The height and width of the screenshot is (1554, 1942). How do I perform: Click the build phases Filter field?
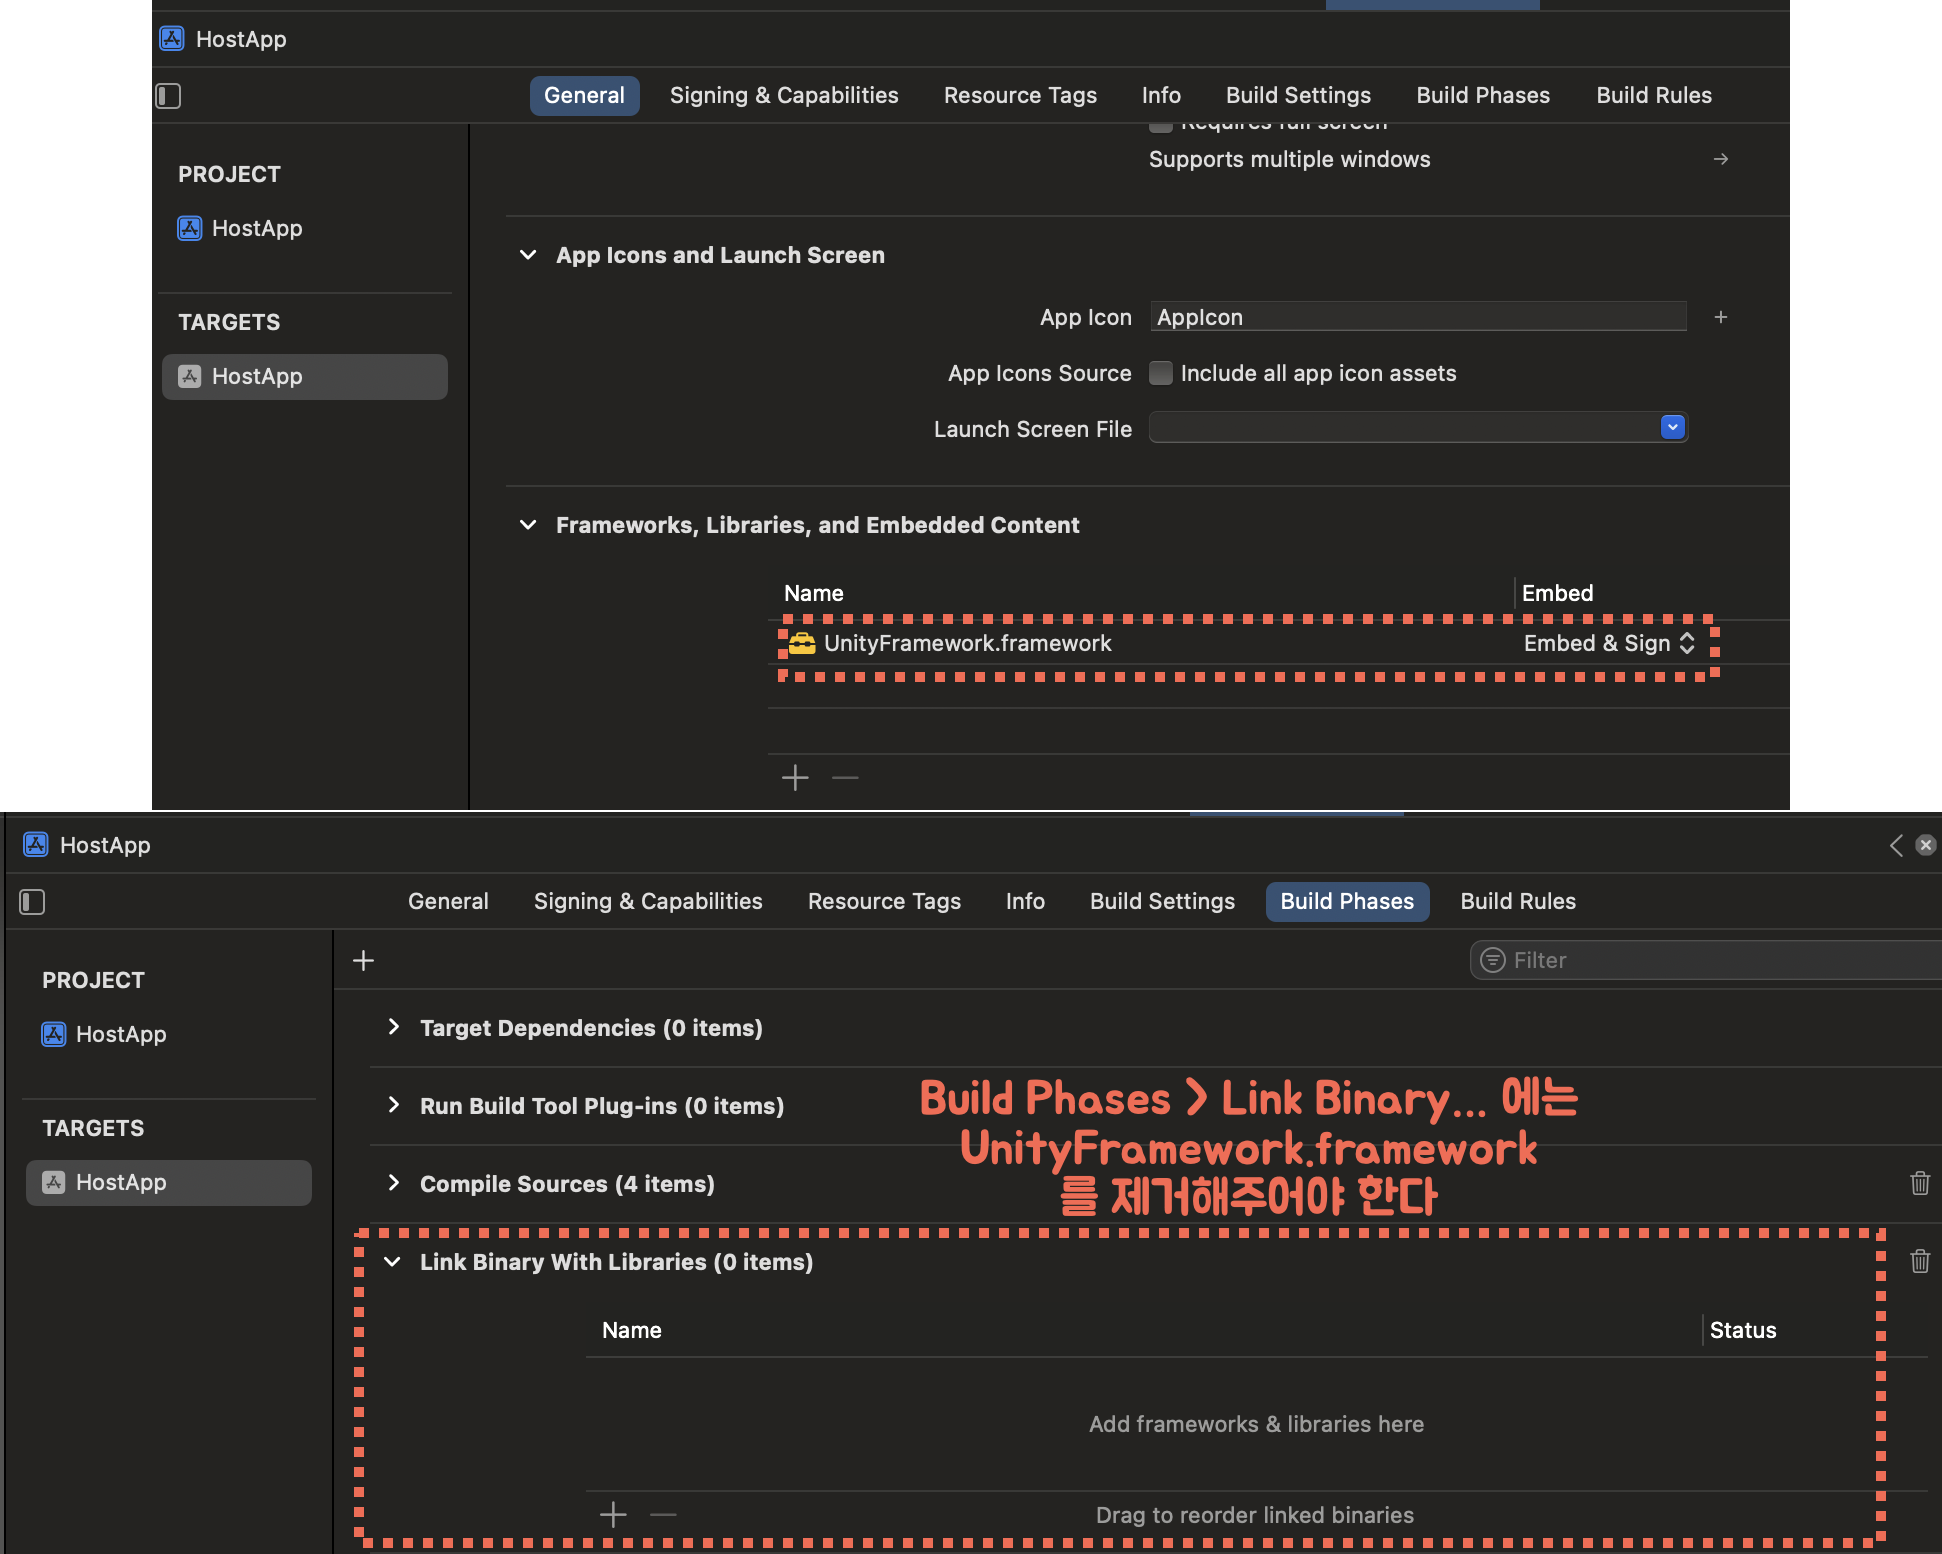pos(1706,960)
